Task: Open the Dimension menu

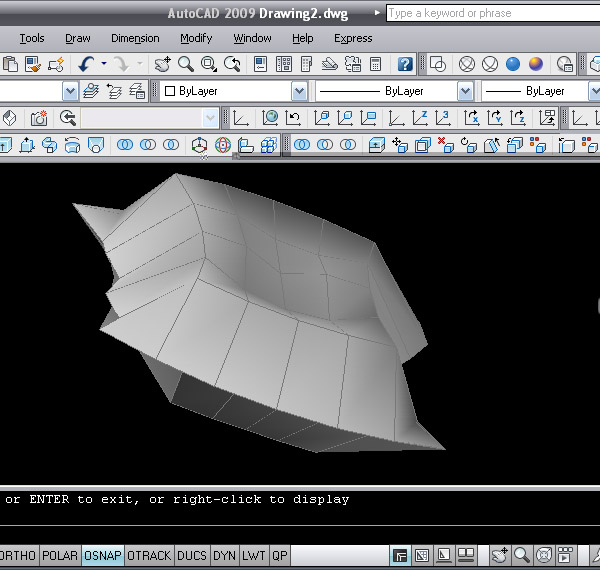Action: [x=135, y=38]
